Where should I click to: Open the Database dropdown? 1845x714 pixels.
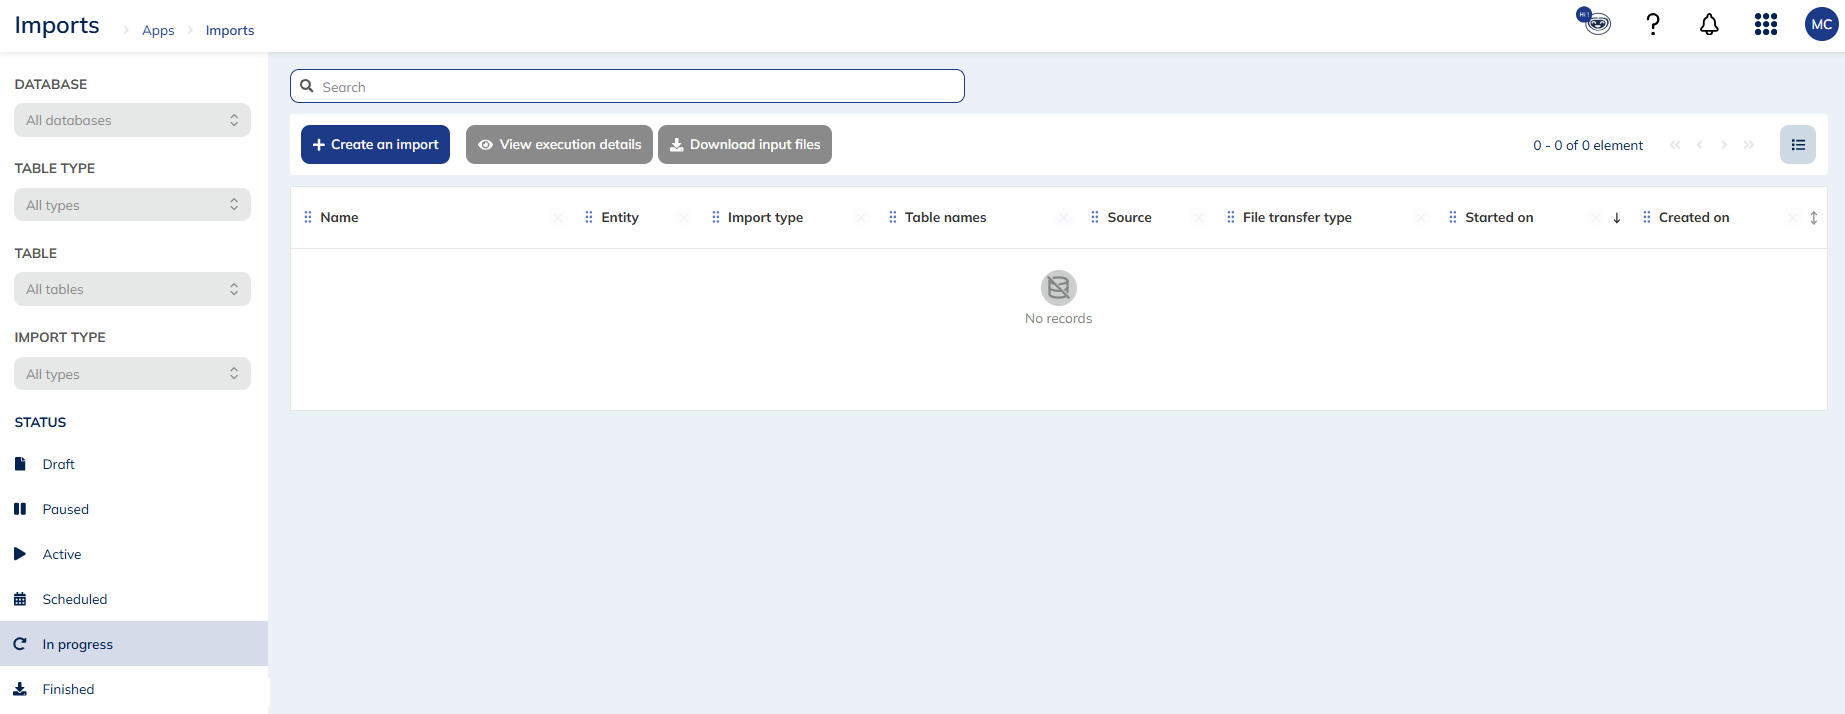(x=132, y=120)
